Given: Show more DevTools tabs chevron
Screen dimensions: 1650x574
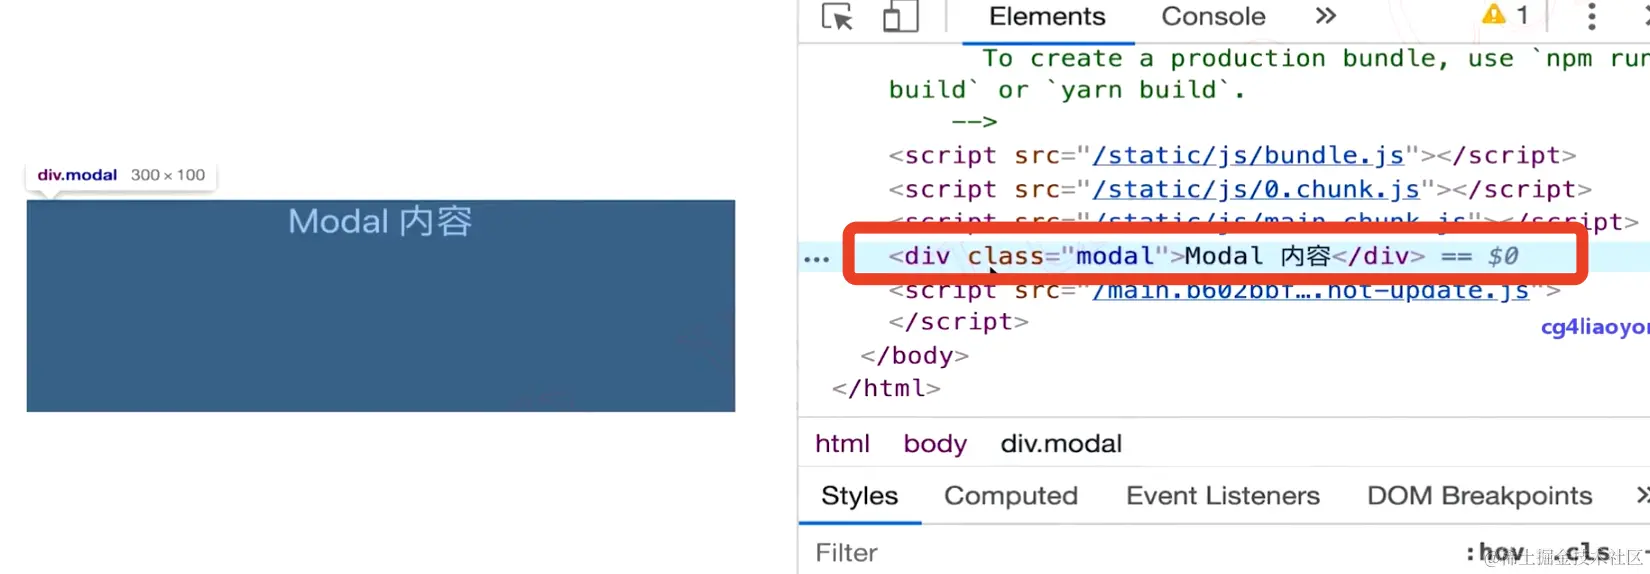Looking at the screenshot, I should point(1326,16).
